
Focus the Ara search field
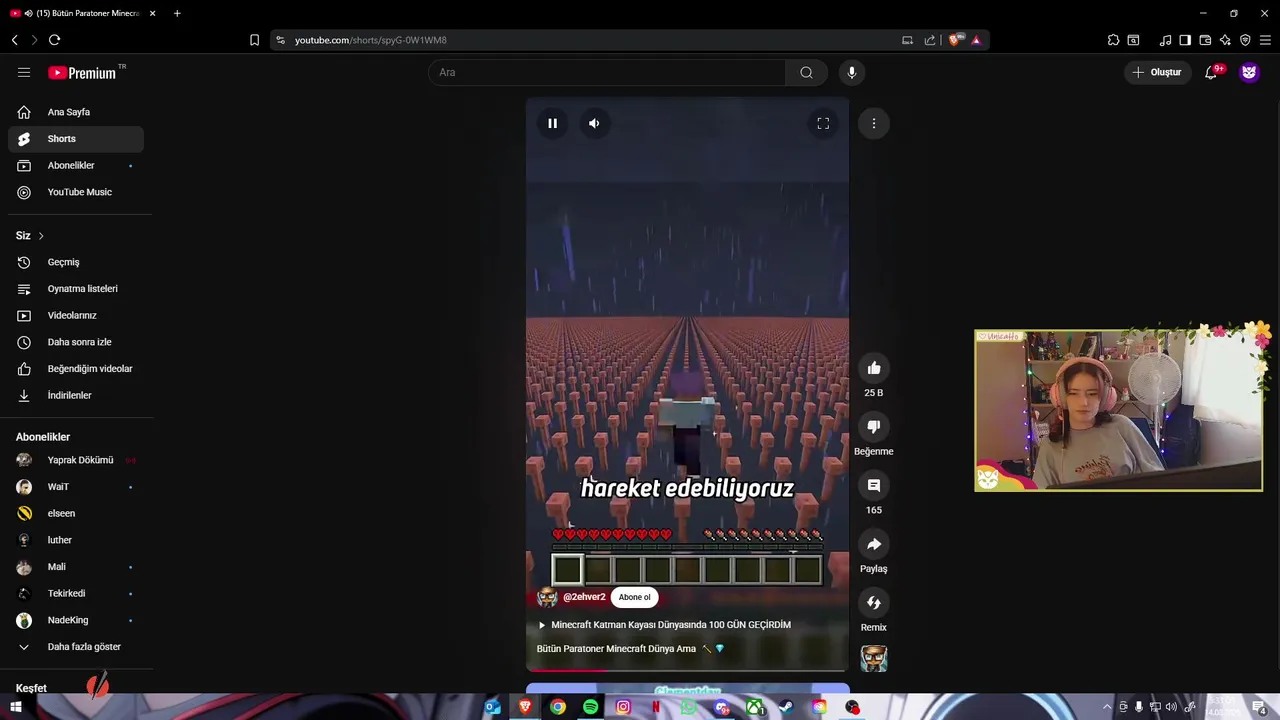607,72
